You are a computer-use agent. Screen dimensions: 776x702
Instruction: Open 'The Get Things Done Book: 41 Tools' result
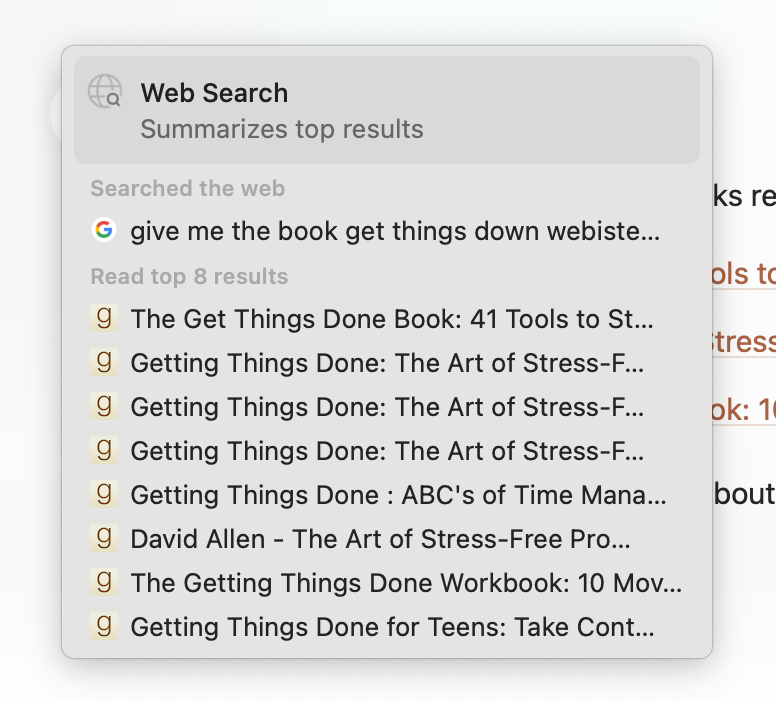392,320
